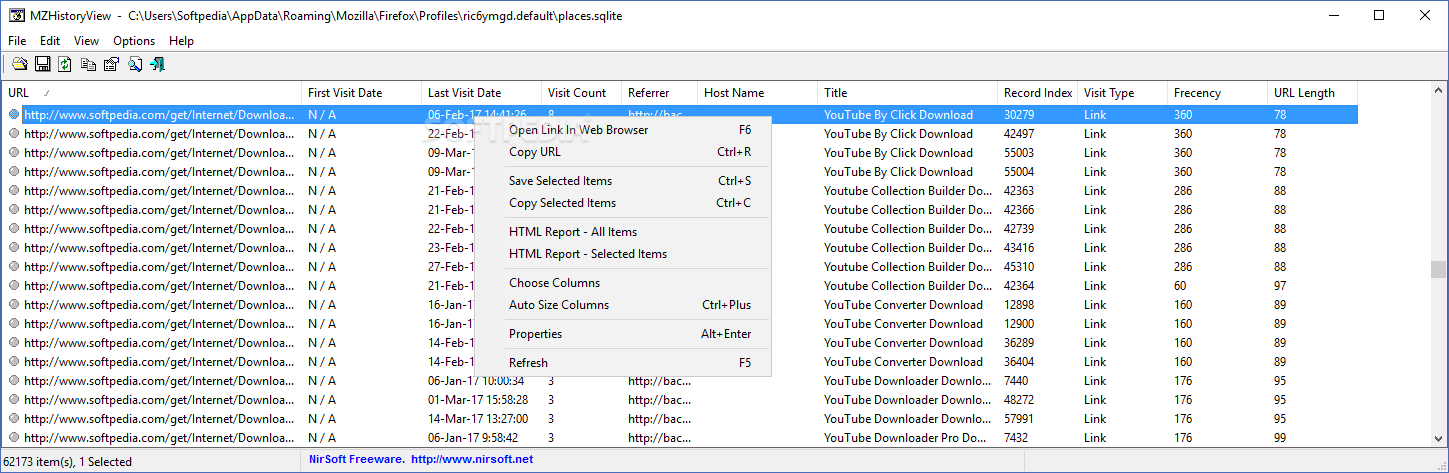
Task: Select the row with Record Index 57991
Action: [x=1019, y=419]
